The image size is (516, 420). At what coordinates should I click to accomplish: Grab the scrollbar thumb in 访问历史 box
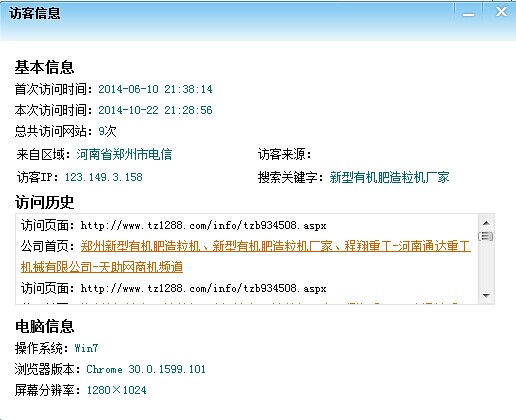(x=486, y=236)
